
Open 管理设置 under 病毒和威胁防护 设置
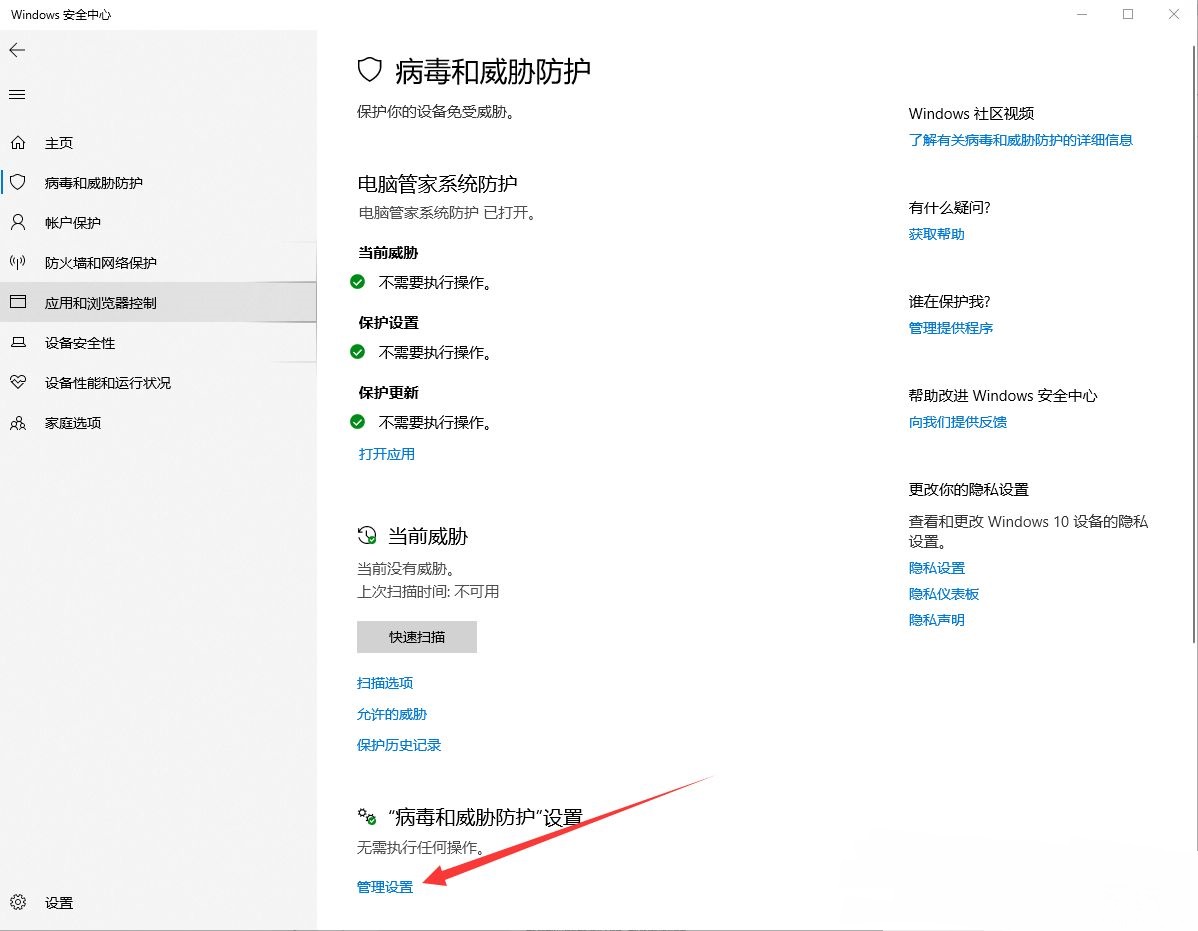pos(384,886)
